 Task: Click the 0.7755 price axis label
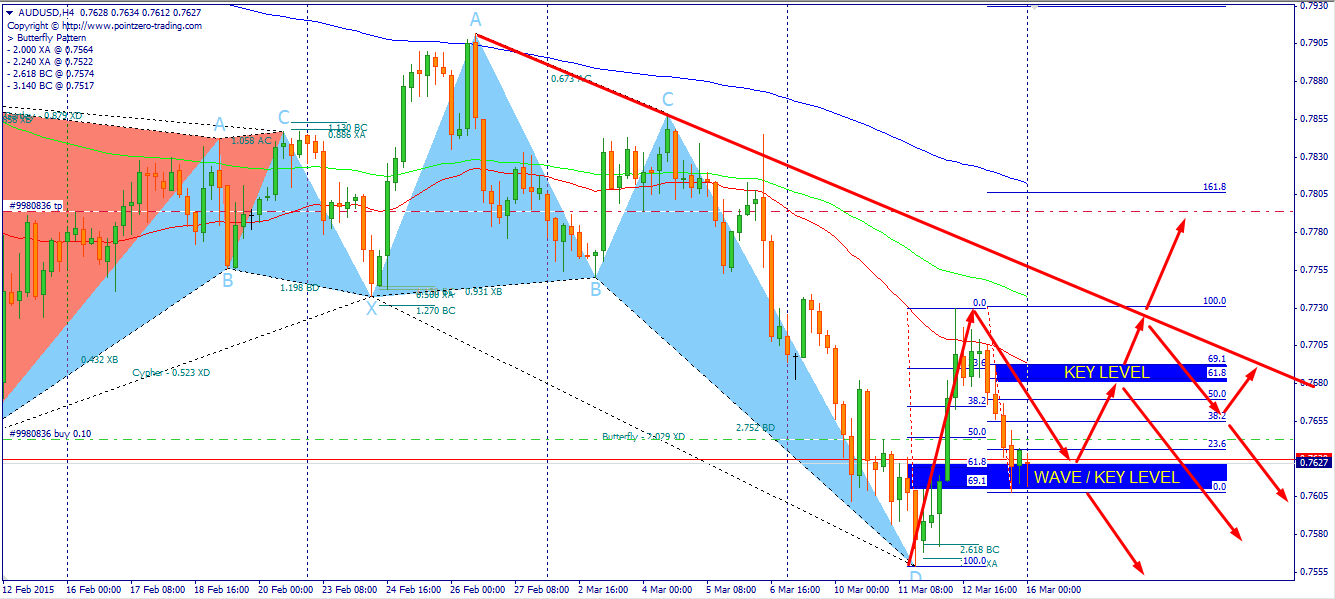pos(1314,270)
